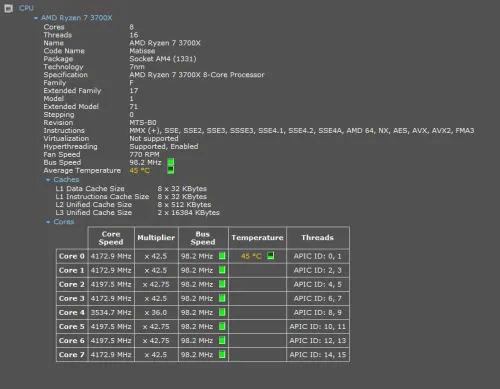Collapse the Caches section
This screenshot has height=389, width=500.
(48, 180)
